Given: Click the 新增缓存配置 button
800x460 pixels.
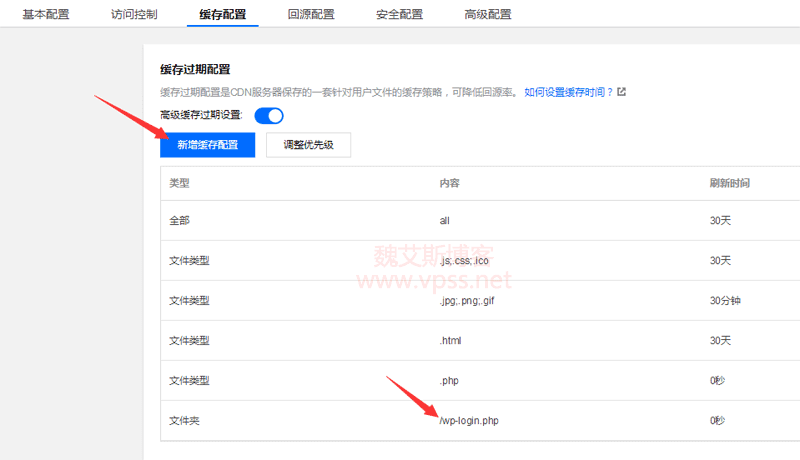Looking at the screenshot, I should point(207,145).
